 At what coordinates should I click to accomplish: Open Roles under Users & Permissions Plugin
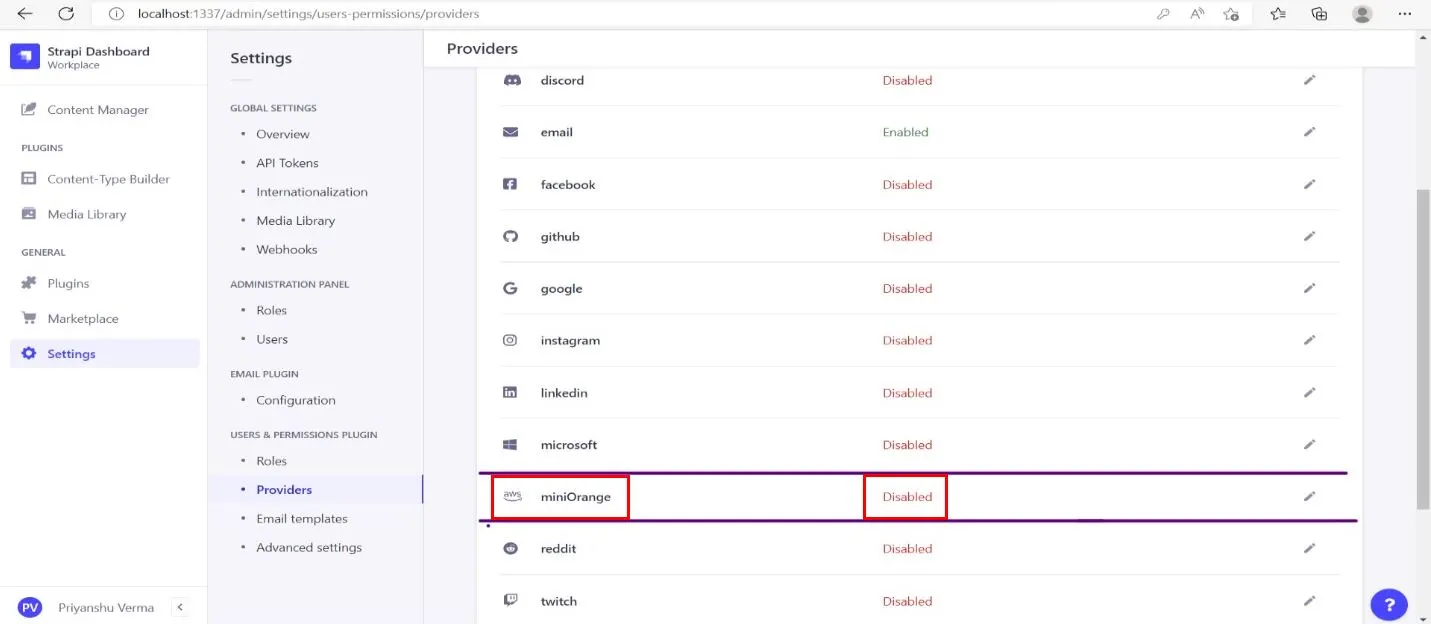tap(271, 461)
